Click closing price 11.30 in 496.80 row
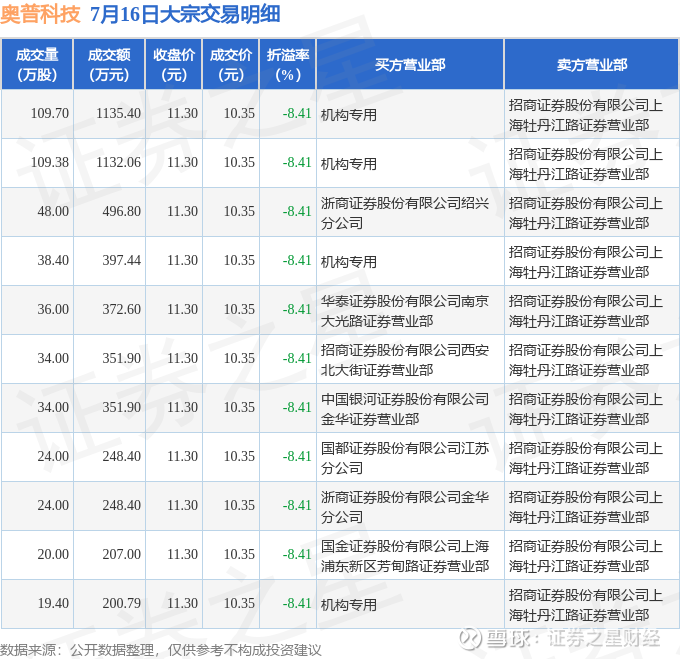The height and width of the screenshot is (659, 680). tap(183, 211)
